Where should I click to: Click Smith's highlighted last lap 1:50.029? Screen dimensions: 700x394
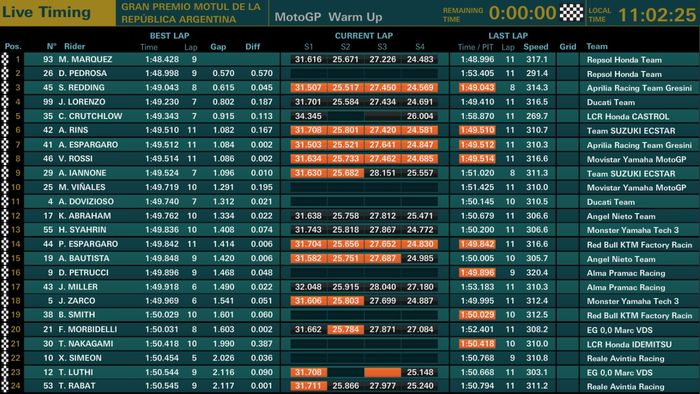pyautogui.click(x=477, y=315)
